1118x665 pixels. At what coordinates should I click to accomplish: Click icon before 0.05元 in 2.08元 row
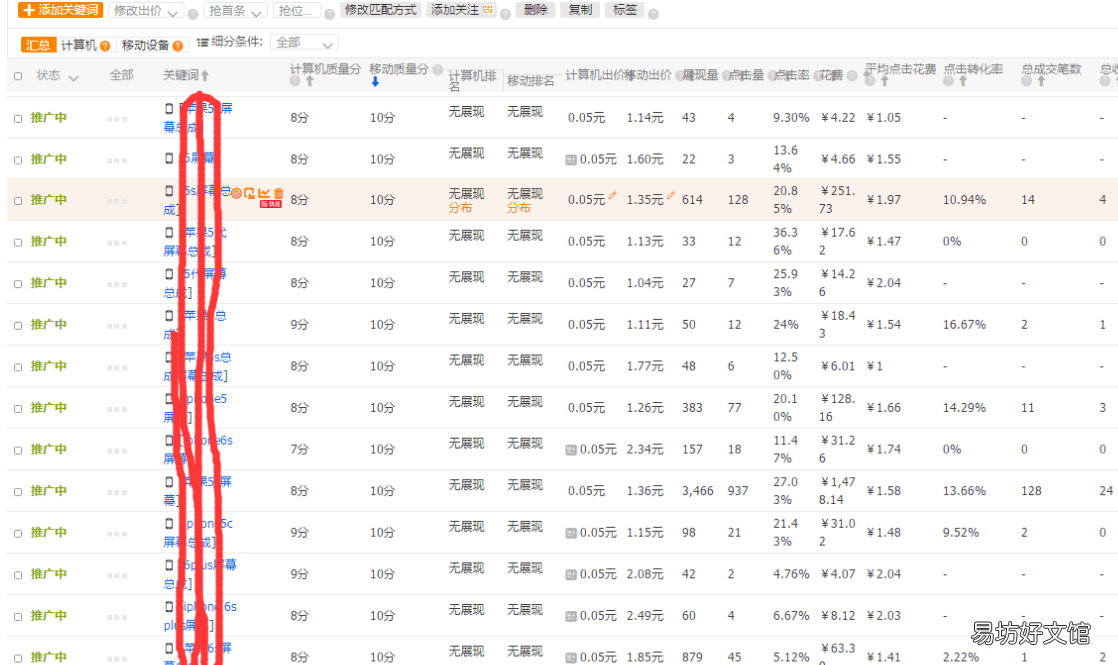(x=571, y=574)
